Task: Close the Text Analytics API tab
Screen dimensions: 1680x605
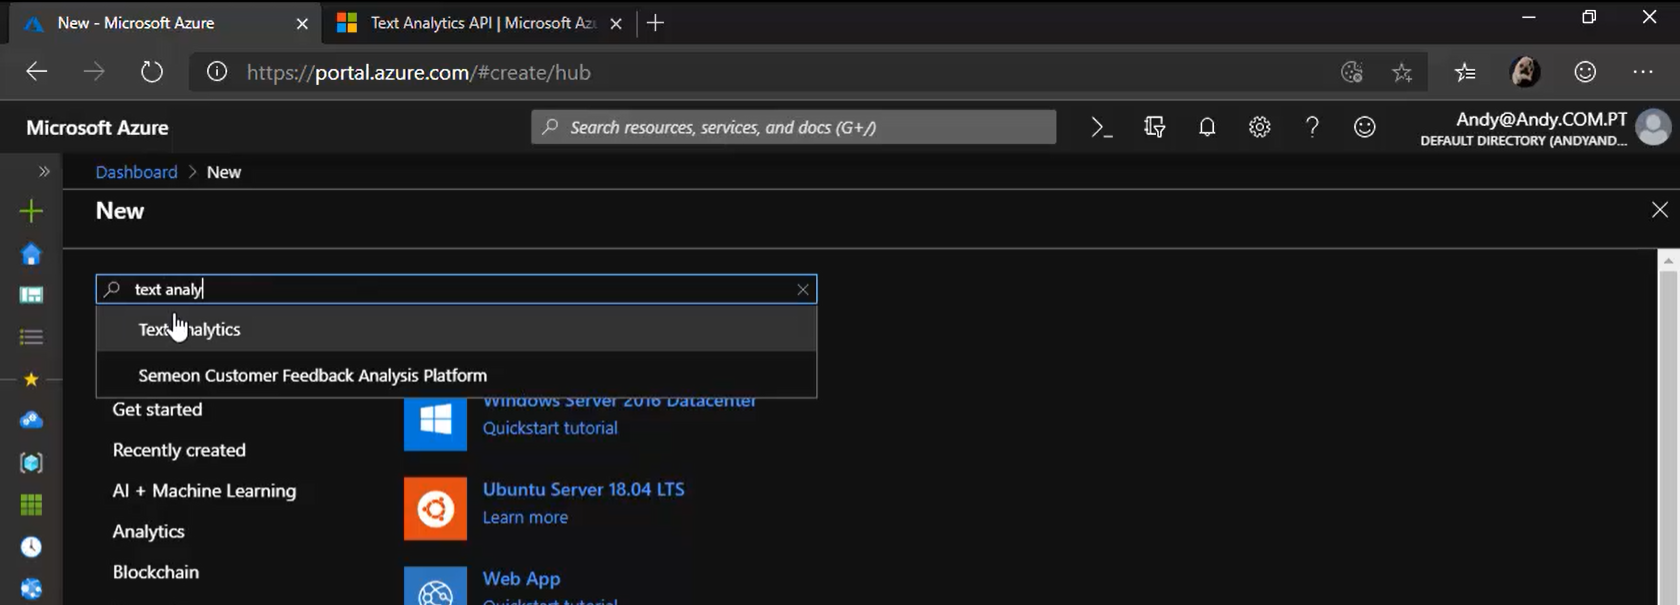Action: click(x=616, y=23)
